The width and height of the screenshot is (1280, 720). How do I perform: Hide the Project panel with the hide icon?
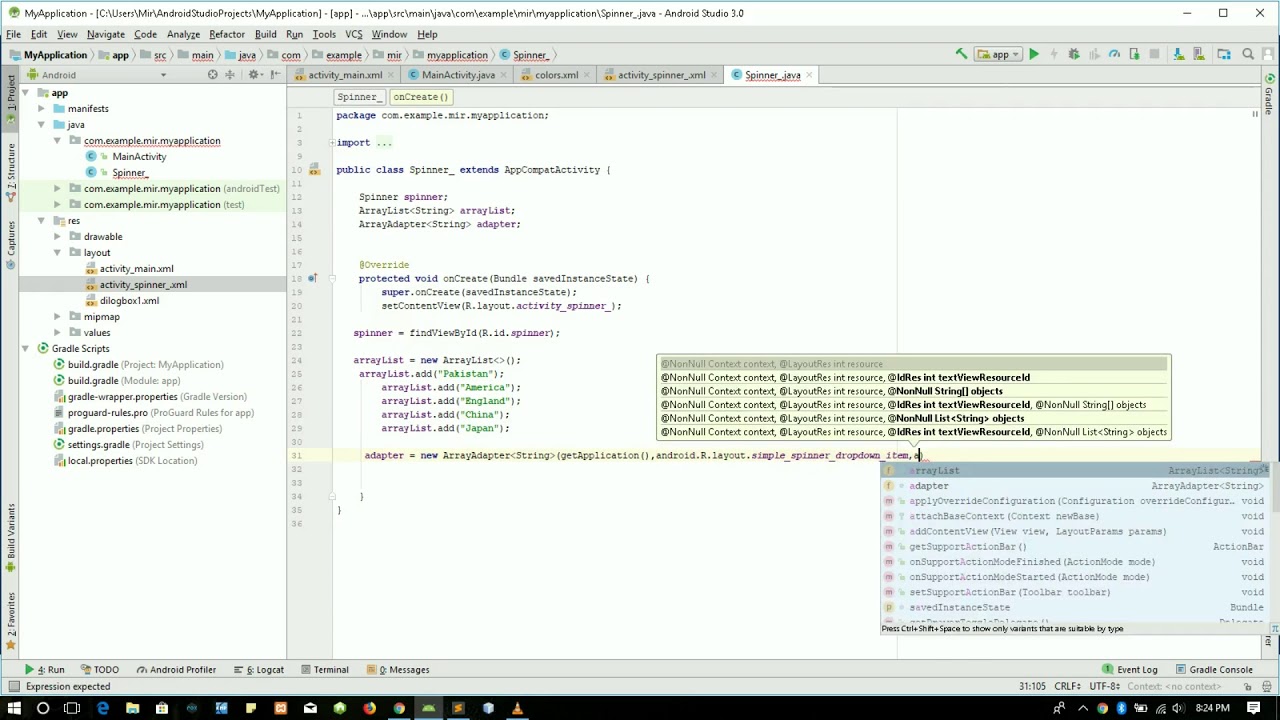275,75
